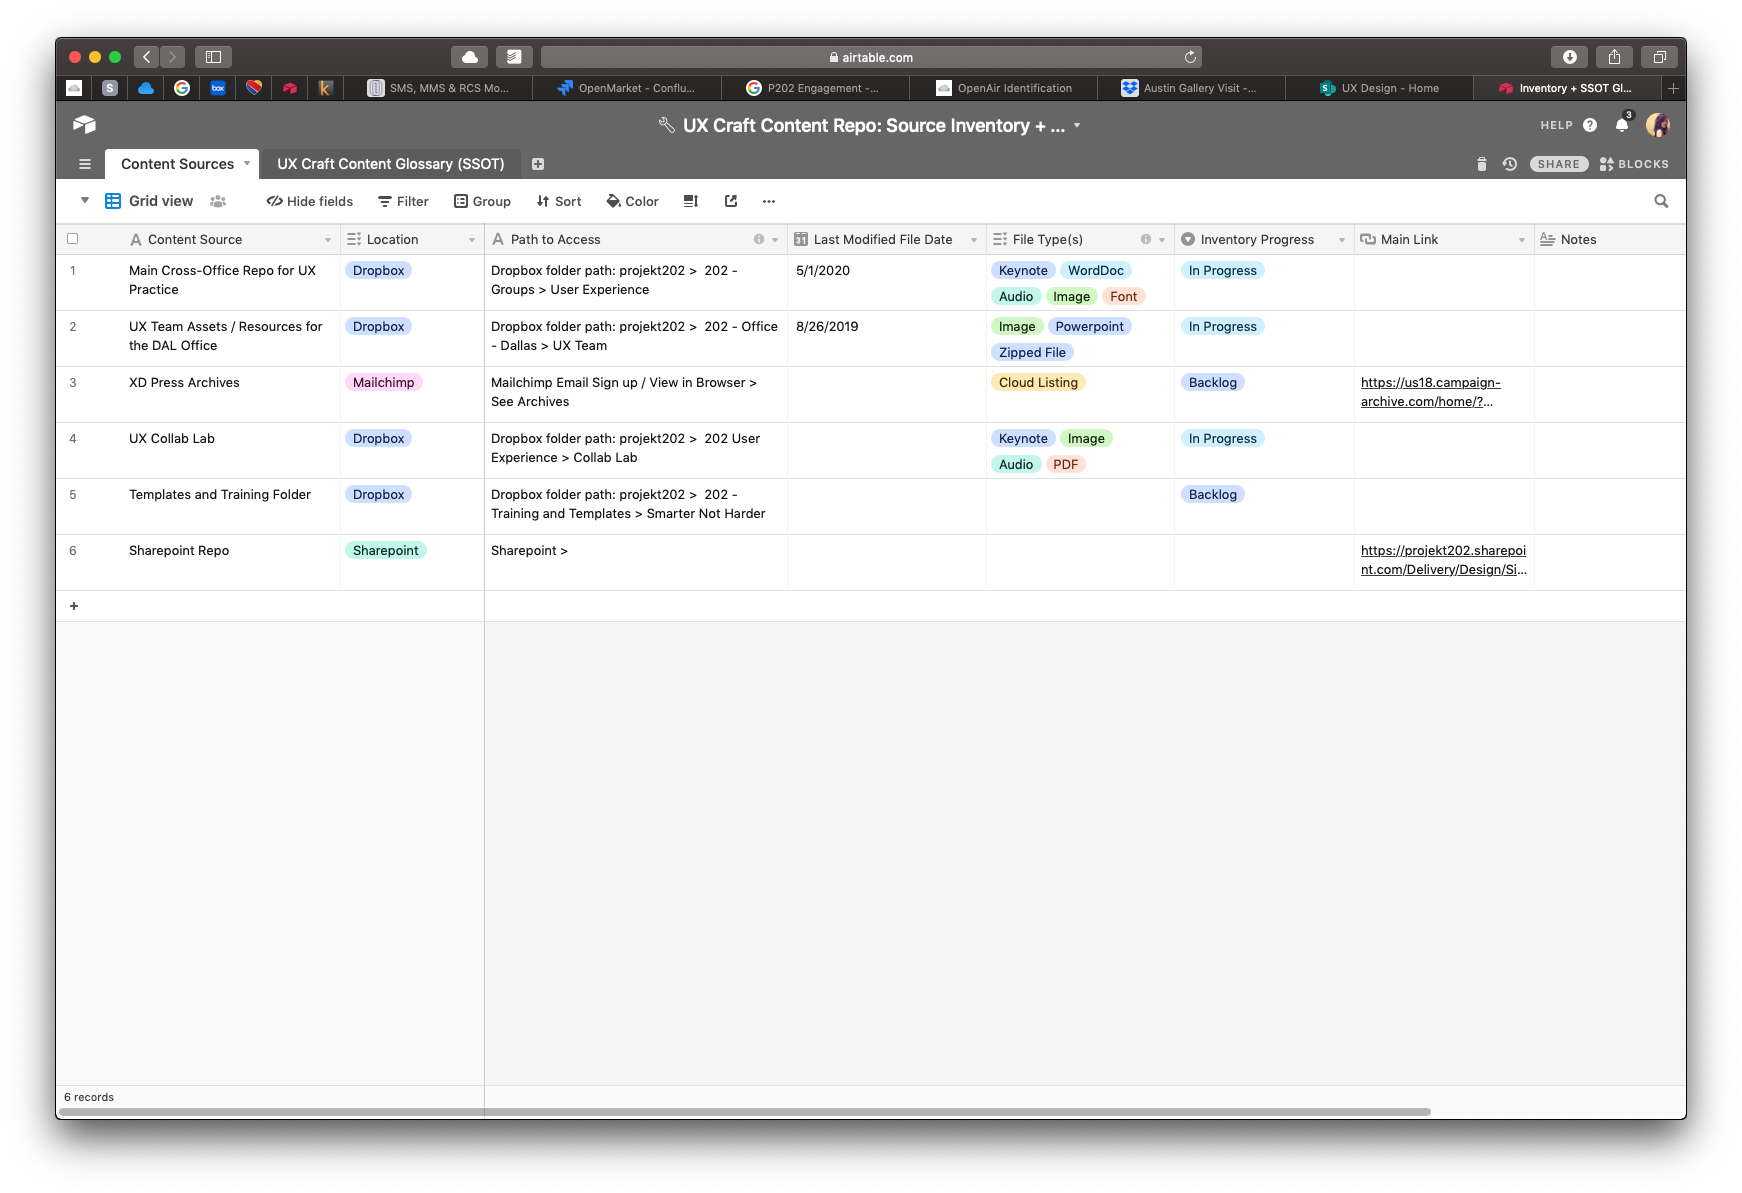Open base revision history clock icon

point(1510,164)
